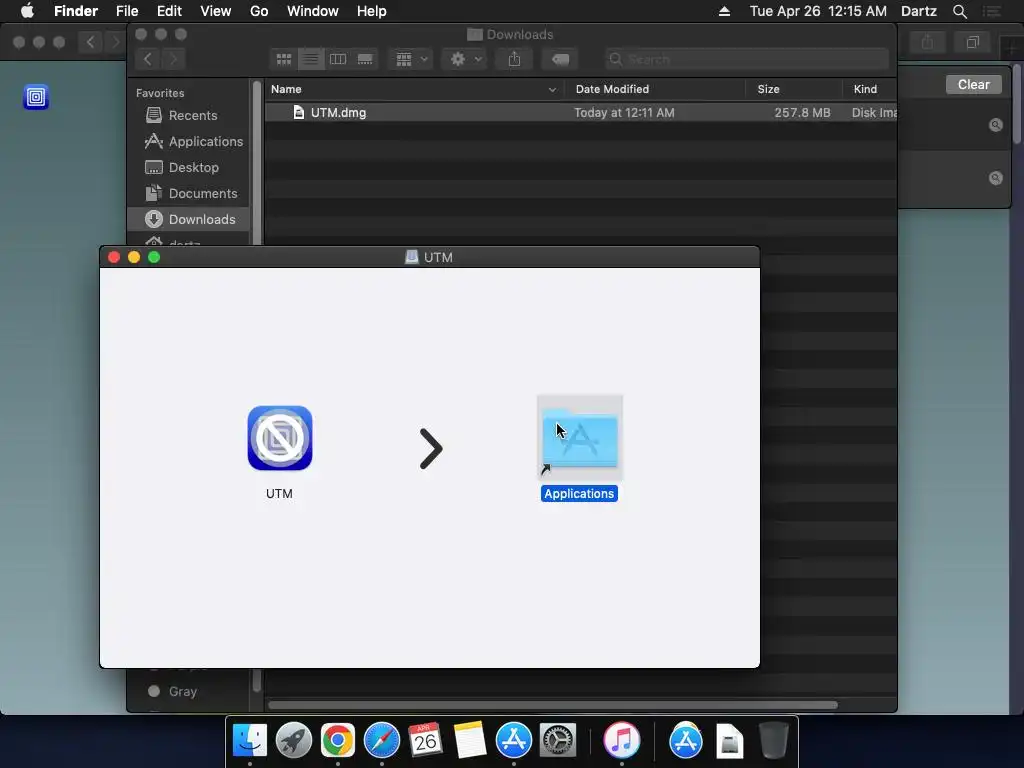Select the Gray tag in the sidebar
Image resolution: width=1024 pixels, height=768 pixels.
pyautogui.click(x=172, y=692)
